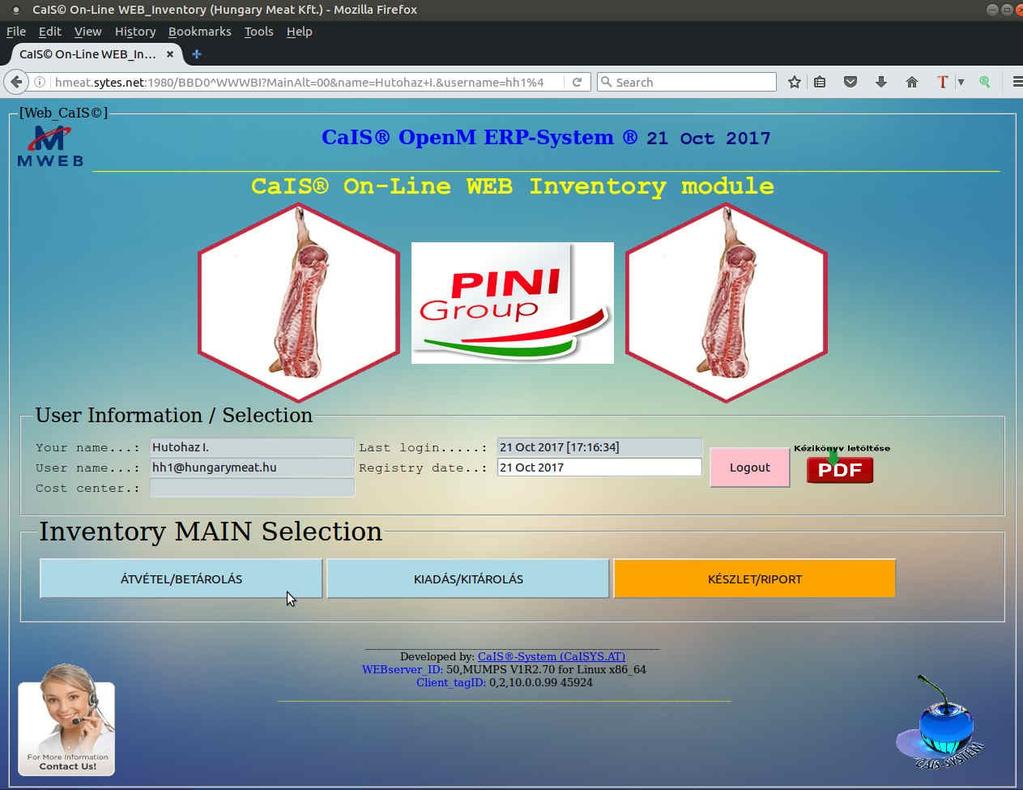Viewport: 1023px width, 790px height.
Task: Open ÁTVÉTEL/BETÁROLÁS inventory section
Action: (x=181, y=579)
